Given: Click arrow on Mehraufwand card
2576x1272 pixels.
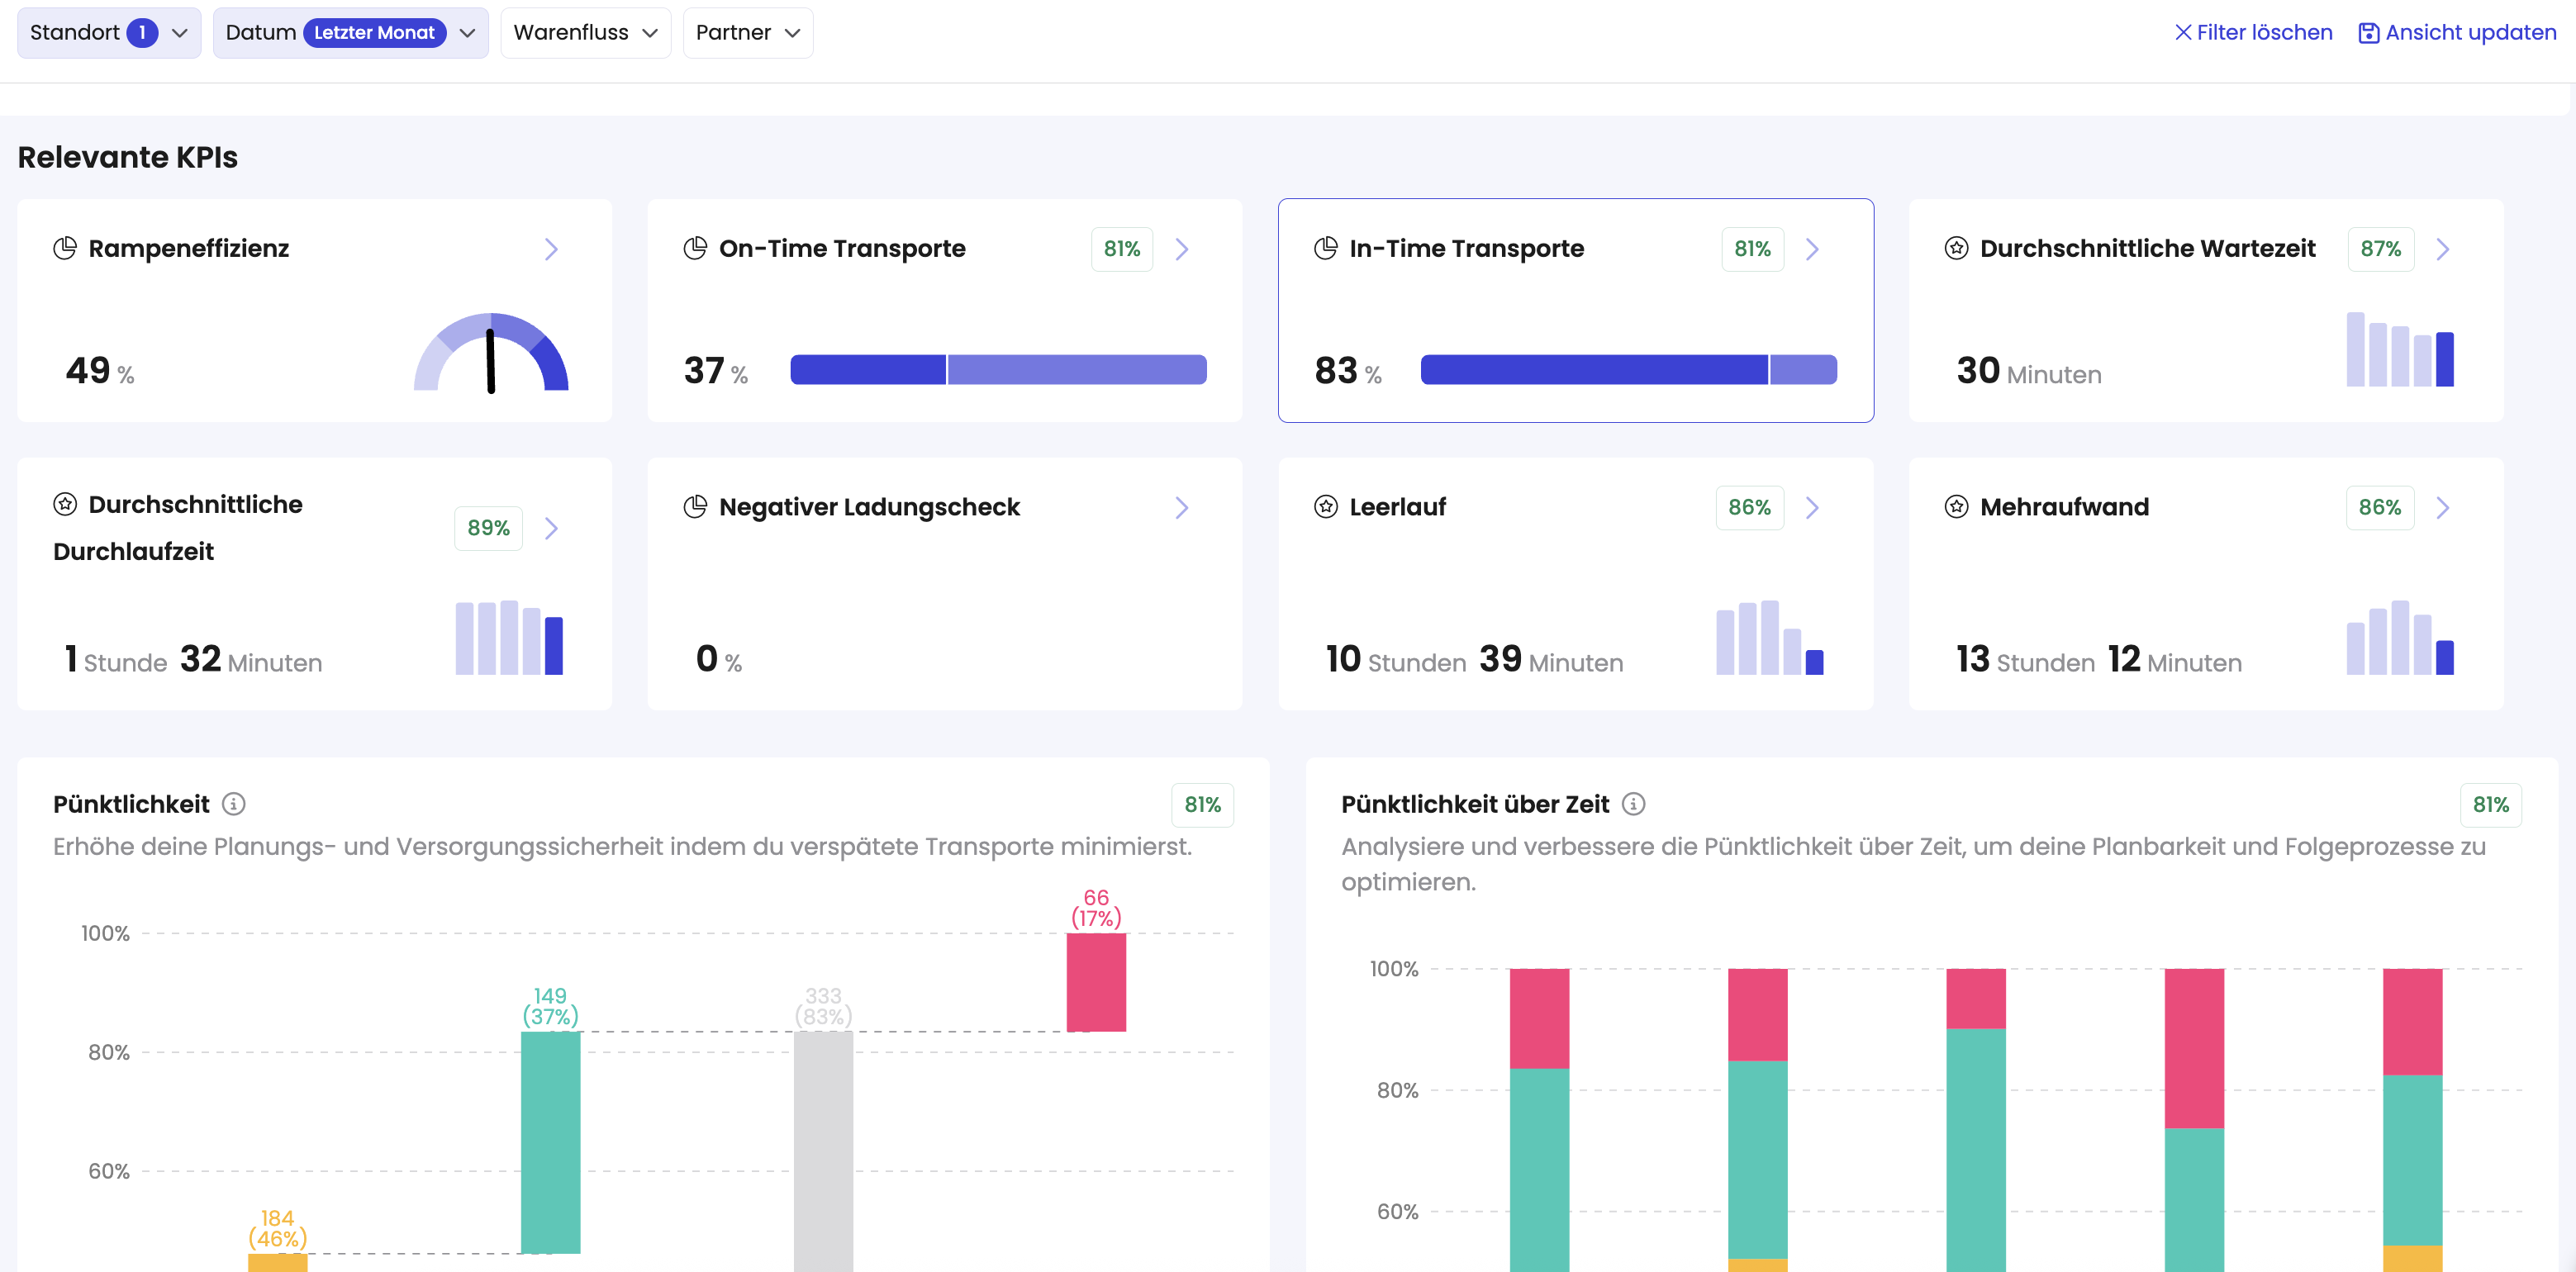Looking at the screenshot, I should 2442,508.
